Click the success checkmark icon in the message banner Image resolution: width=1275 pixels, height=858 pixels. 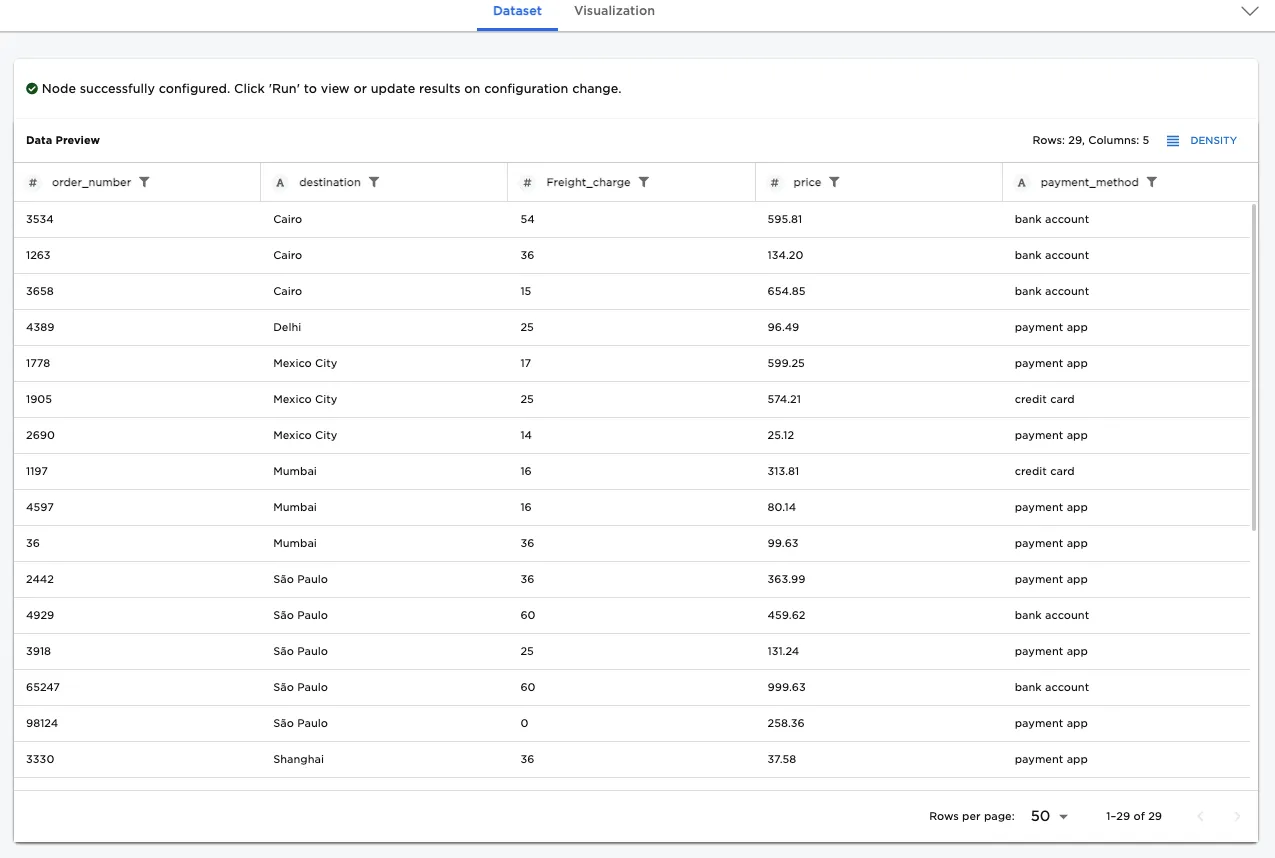tap(30, 88)
